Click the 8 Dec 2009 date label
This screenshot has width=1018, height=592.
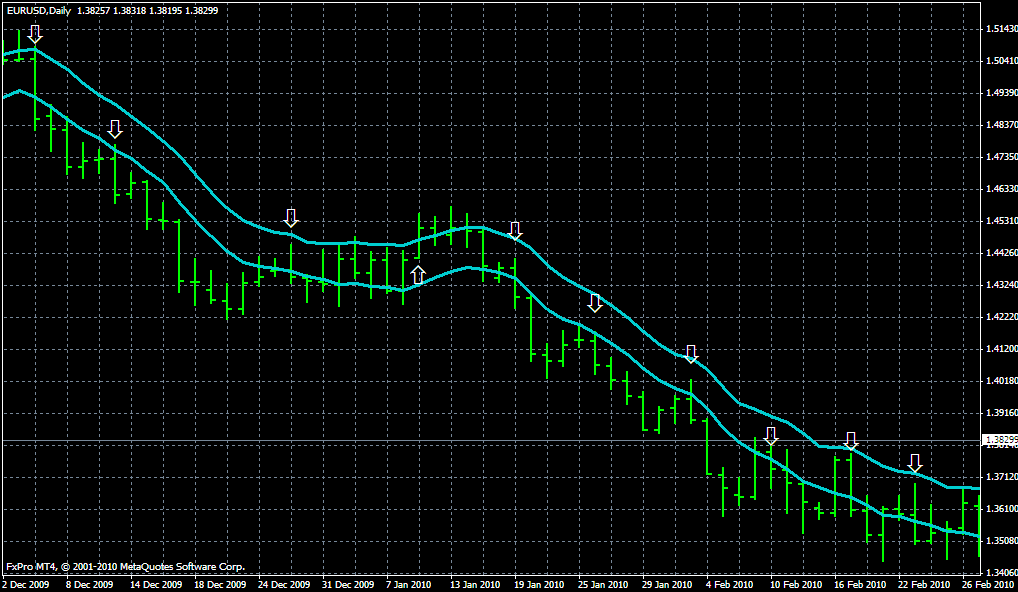point(89,584)
